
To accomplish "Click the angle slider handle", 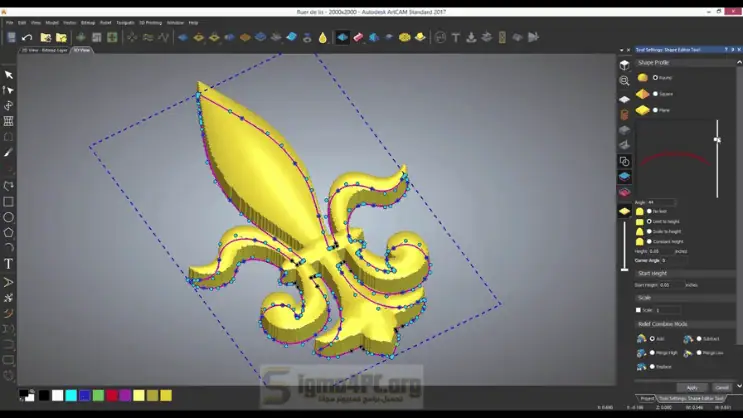I will click(717, 140).
